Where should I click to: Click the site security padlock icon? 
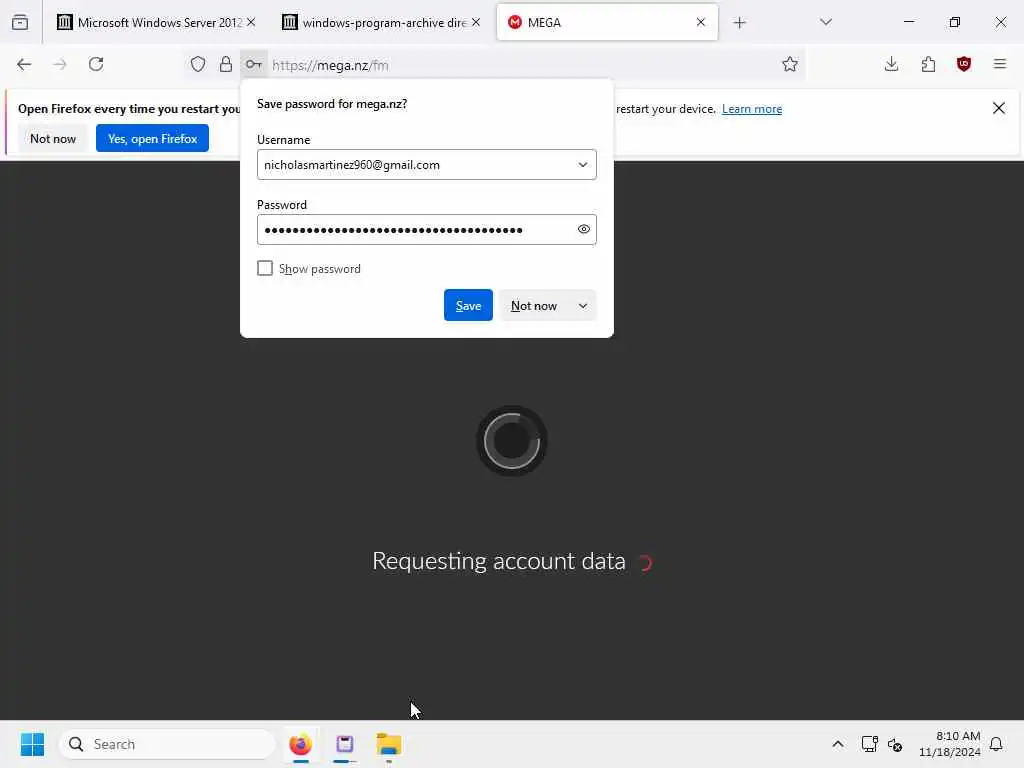coord(225,64)
